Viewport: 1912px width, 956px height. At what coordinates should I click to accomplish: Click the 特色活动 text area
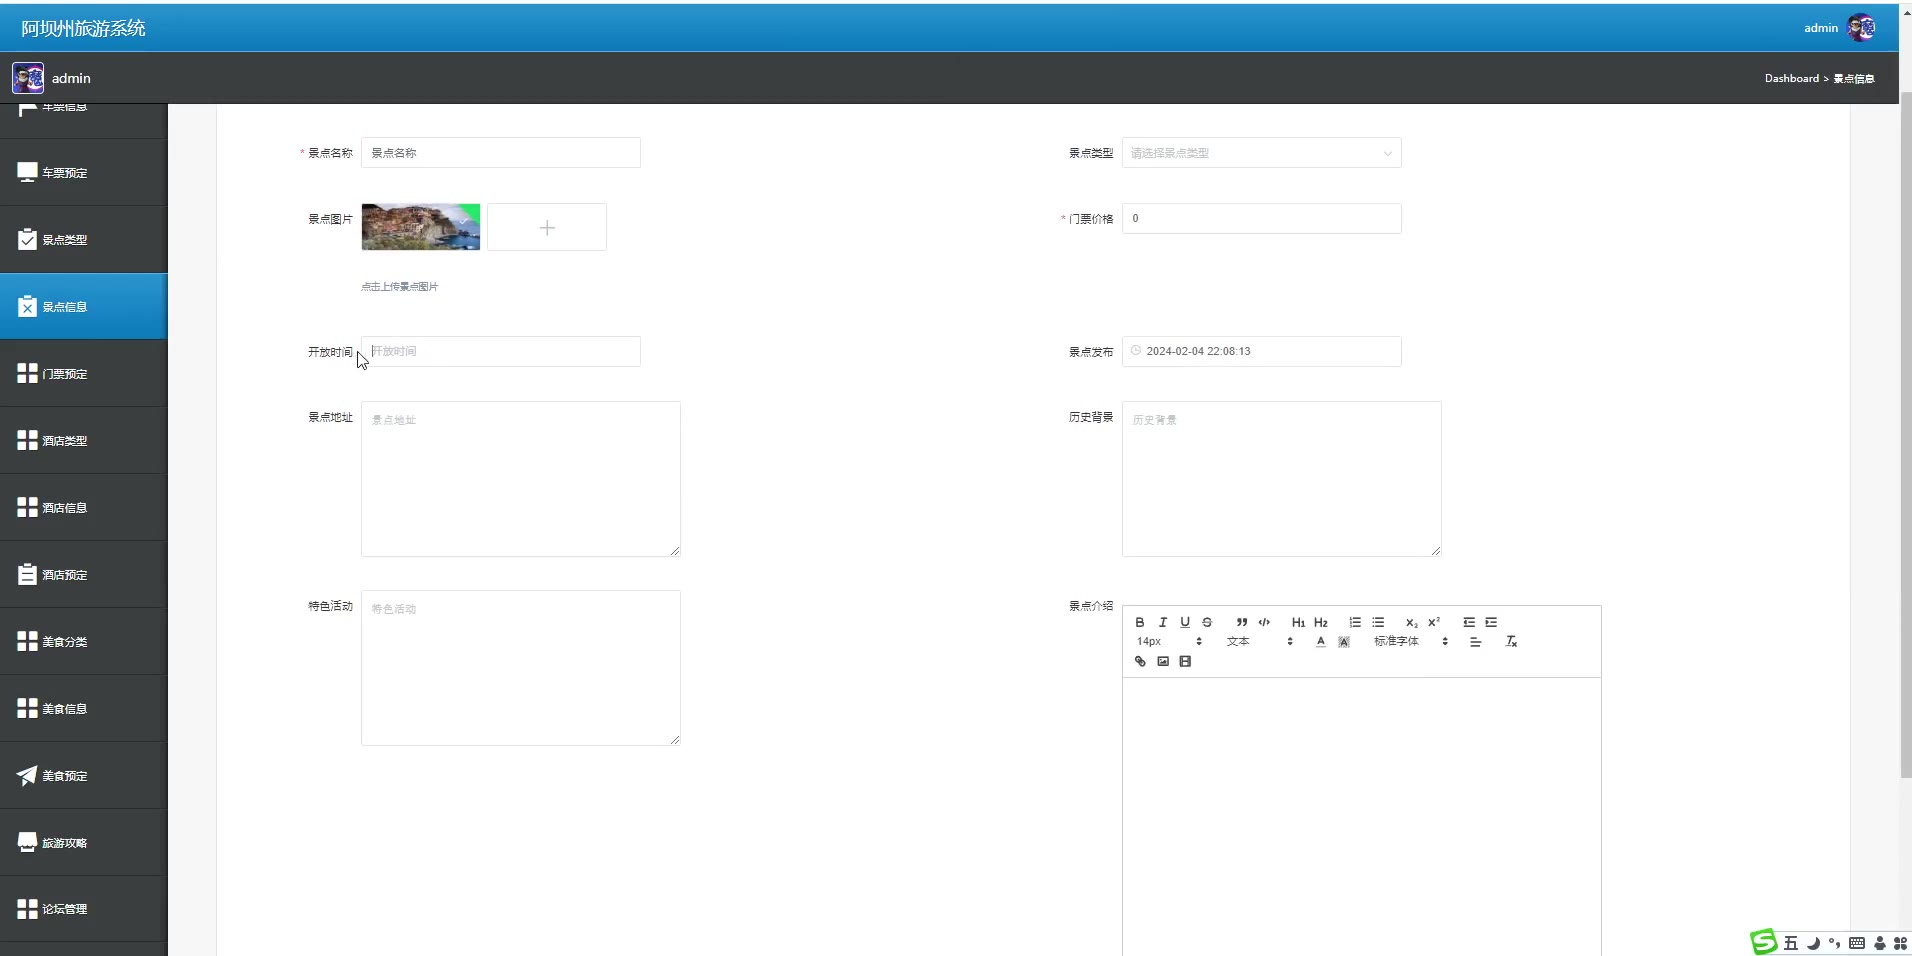520,668
